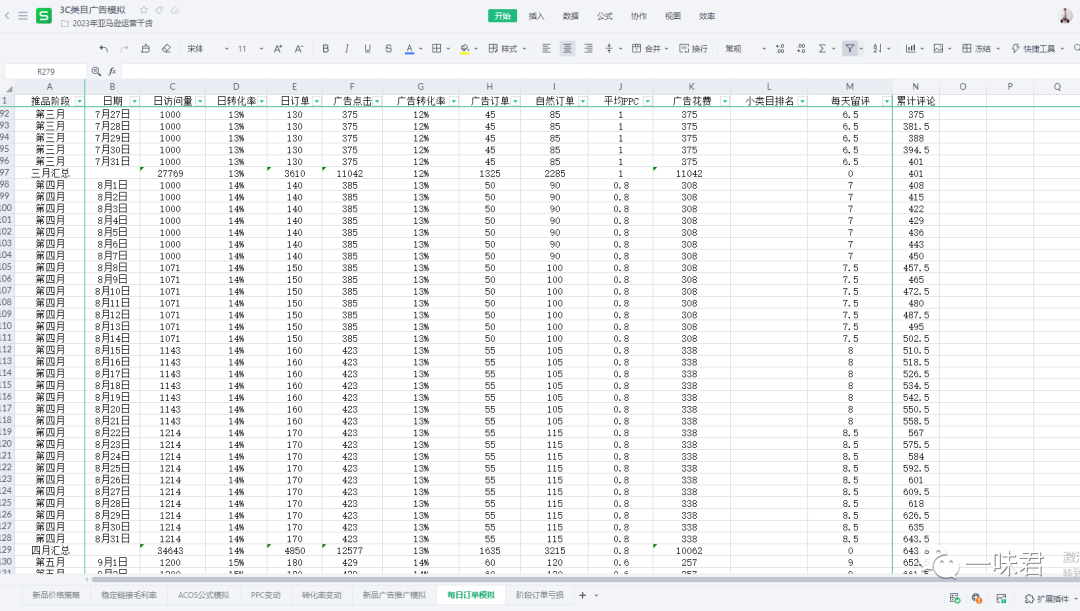
Task: Click the strikethrough S icon
Action: coord(389,48)
